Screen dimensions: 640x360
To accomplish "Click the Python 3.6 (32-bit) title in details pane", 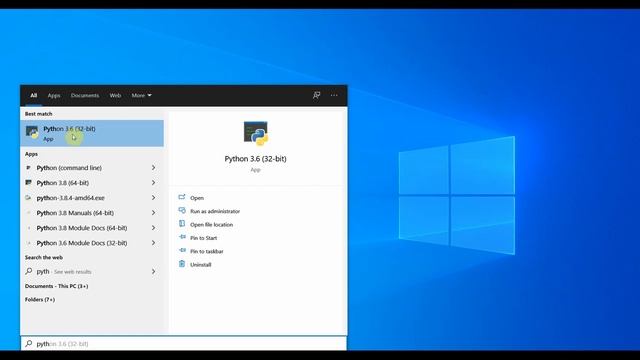I will (x=256, y=159).
